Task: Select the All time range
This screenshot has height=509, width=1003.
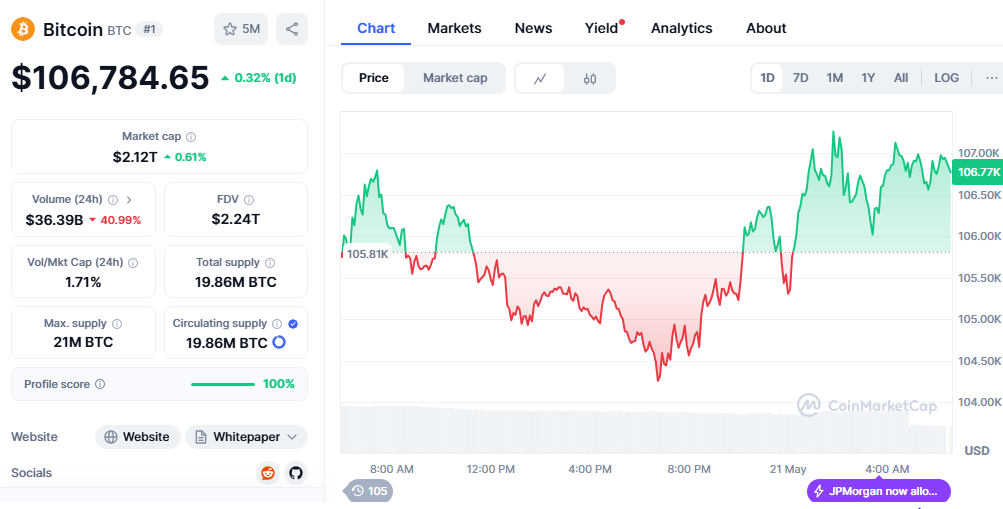Action: pyautogui.click(x=901, y=78)
